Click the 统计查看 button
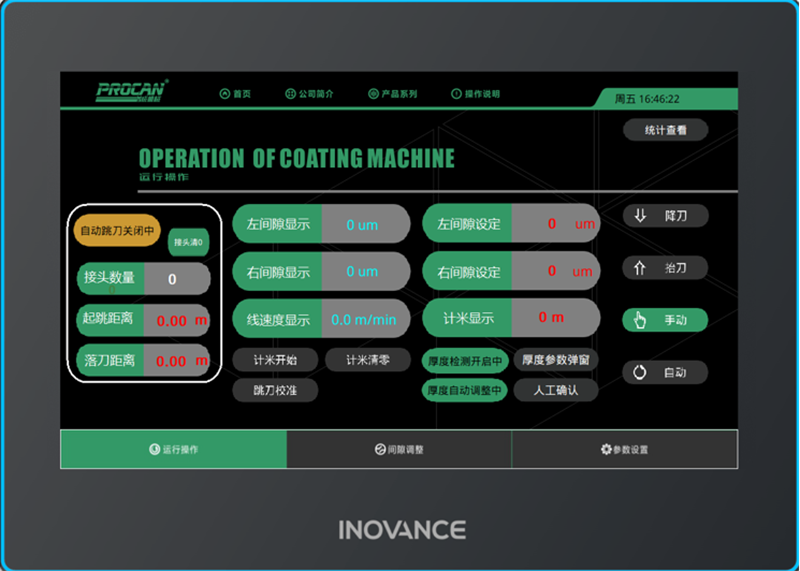Screen dimensions: 800x571 click(x=665, y=130)
